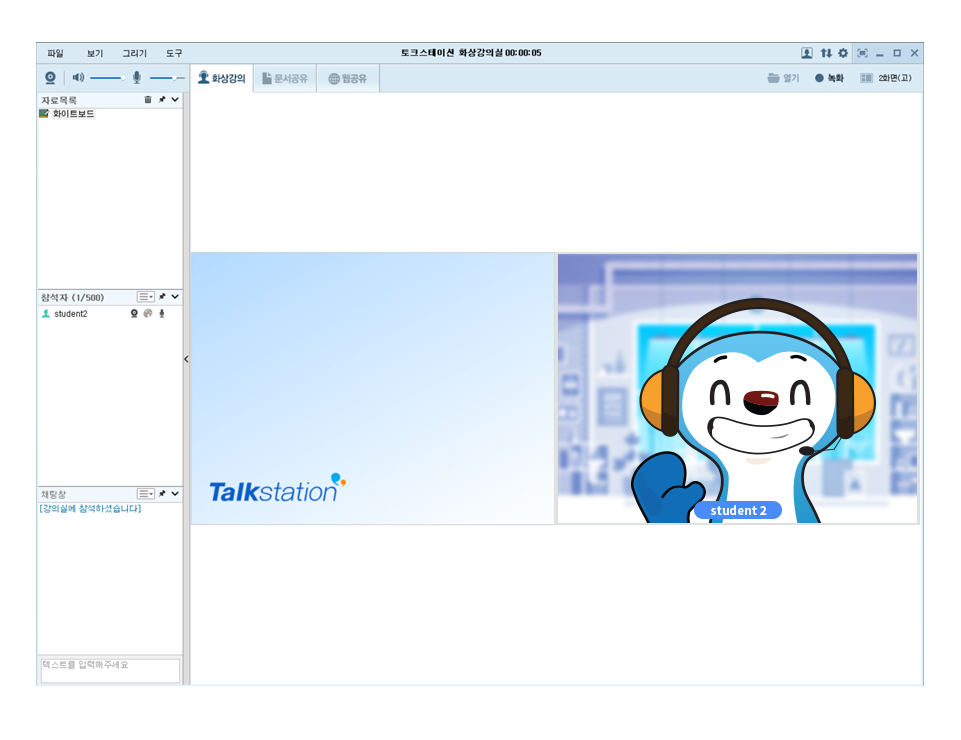
Task: Open settings via the gear icon
Action: pyautogui.click(x=843, y=53)
